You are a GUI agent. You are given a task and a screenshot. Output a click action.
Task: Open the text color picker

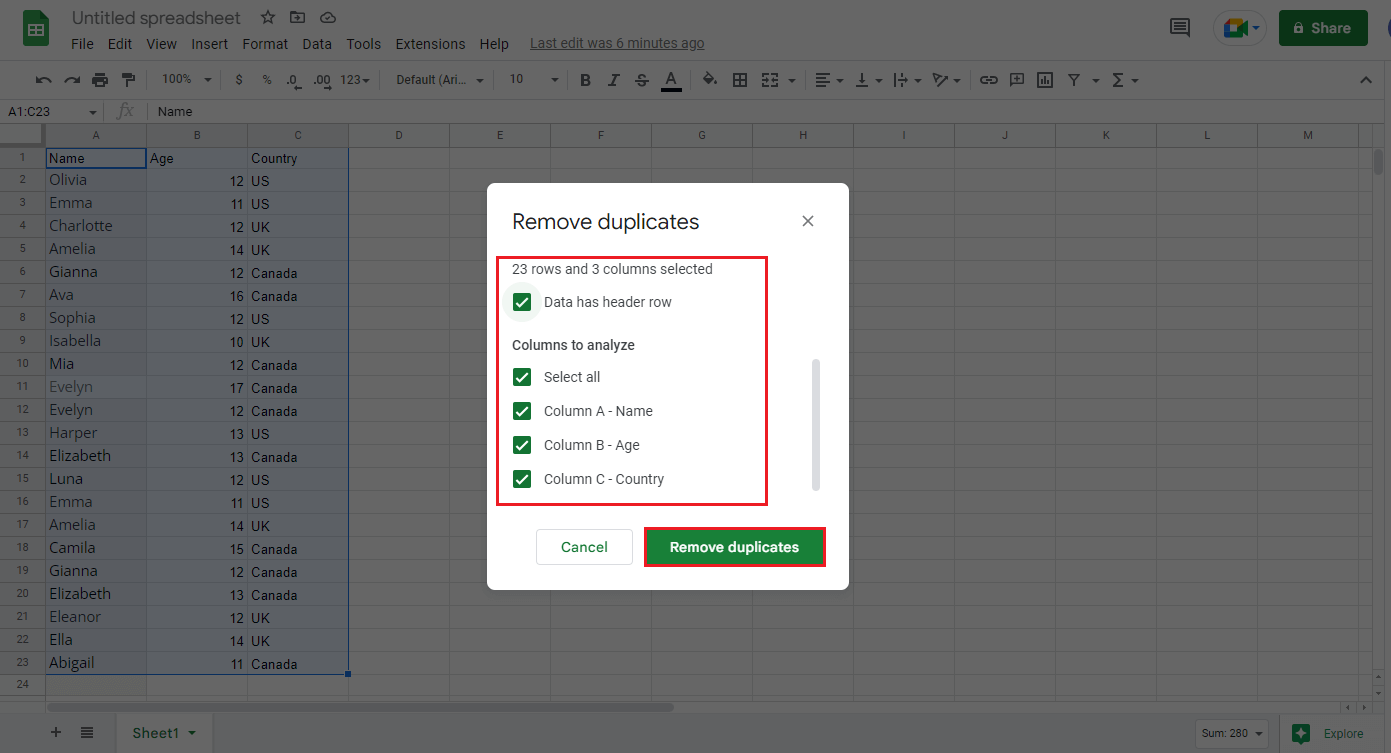point(671,79)
